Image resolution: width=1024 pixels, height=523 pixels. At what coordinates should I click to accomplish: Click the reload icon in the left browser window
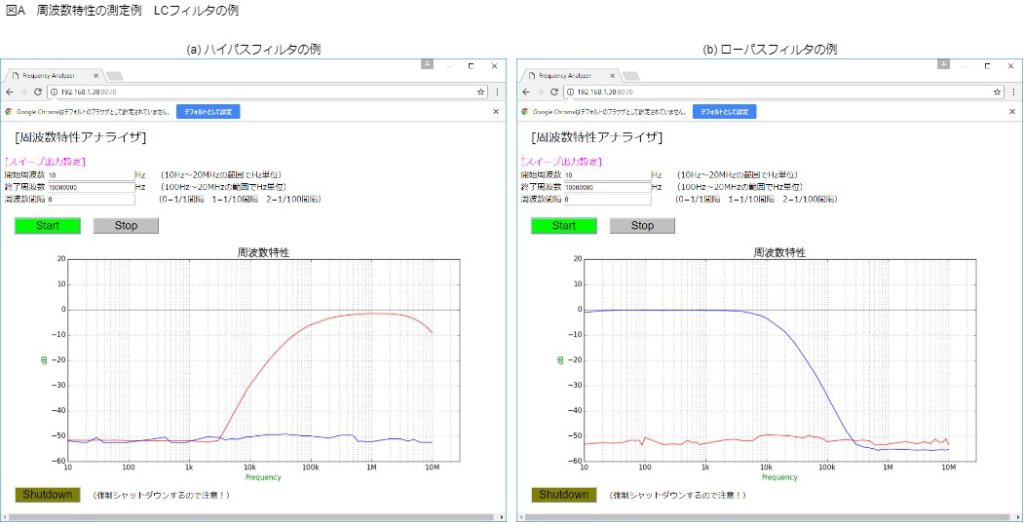(37, 92)
